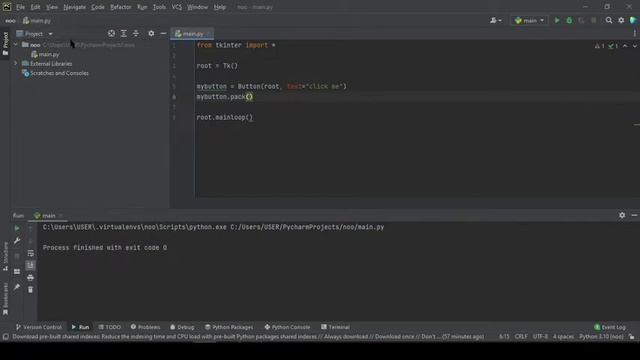Open the Navigate menu

(x=74, y=7)
